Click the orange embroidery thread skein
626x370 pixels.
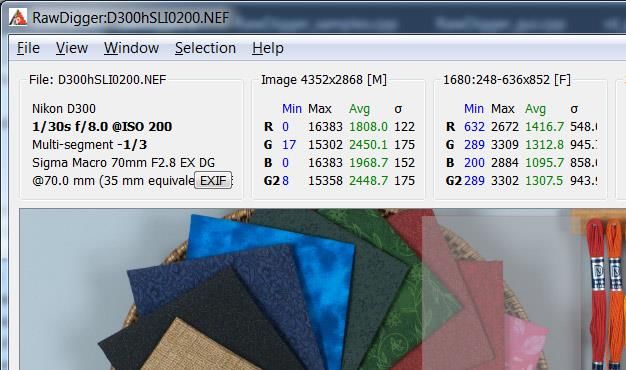(x=616, y=295)
